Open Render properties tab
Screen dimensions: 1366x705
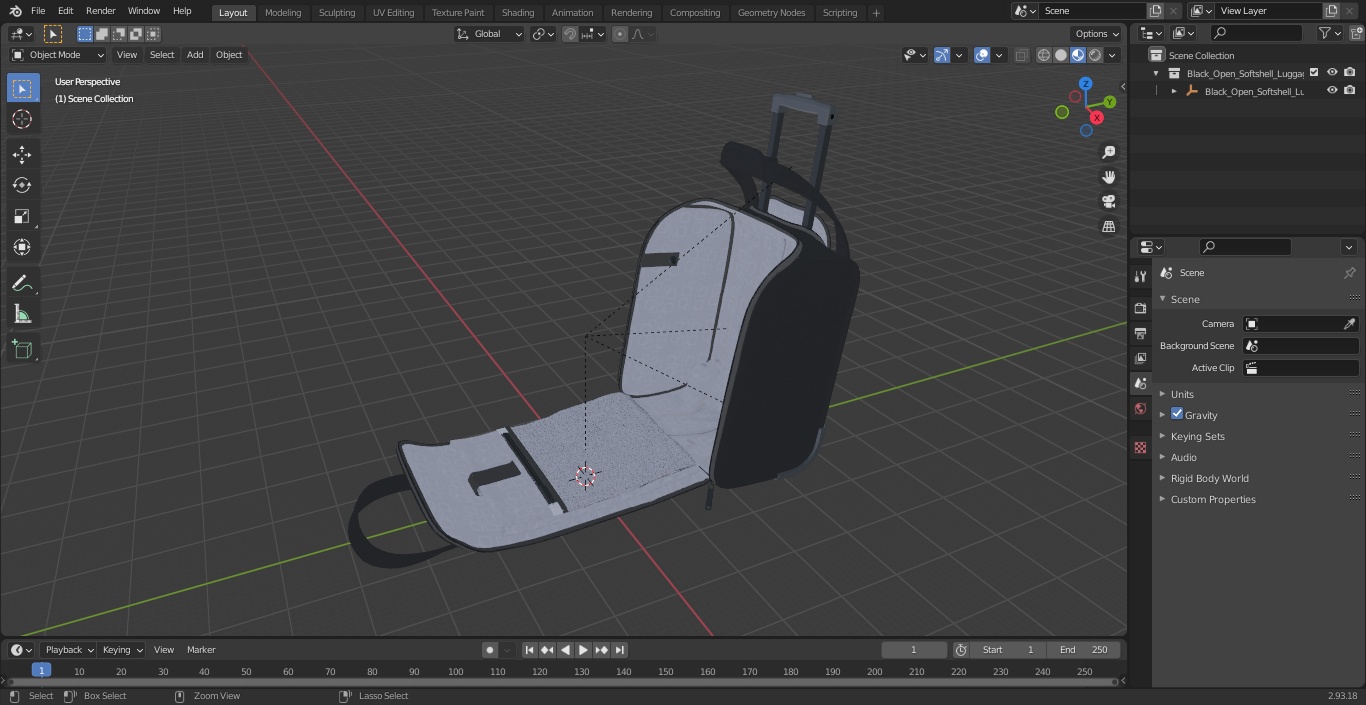[x=1140, y=308]
